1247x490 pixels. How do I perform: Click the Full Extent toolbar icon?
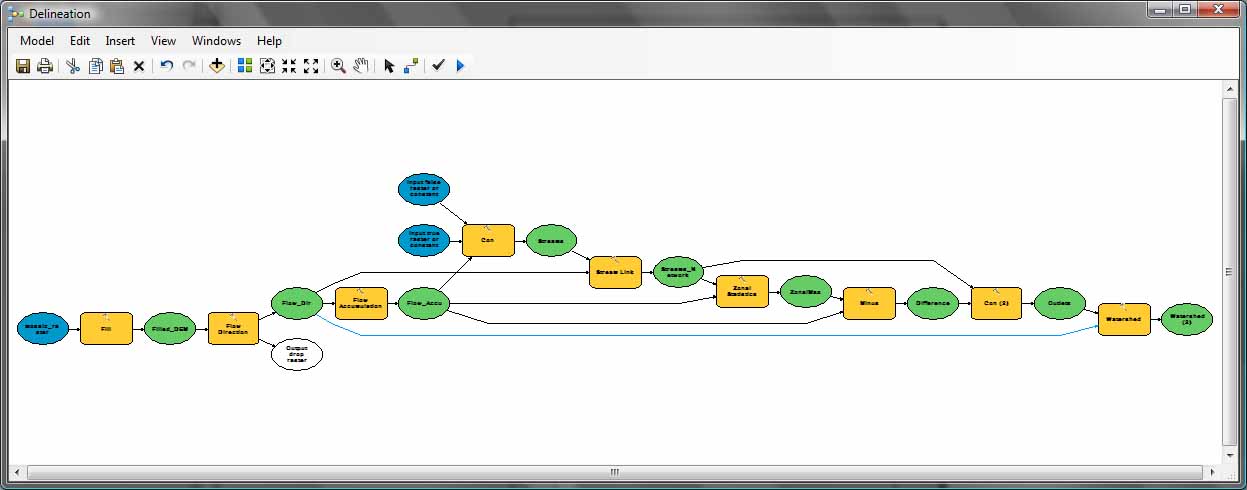pyautogui.click(x=267, y=66)
